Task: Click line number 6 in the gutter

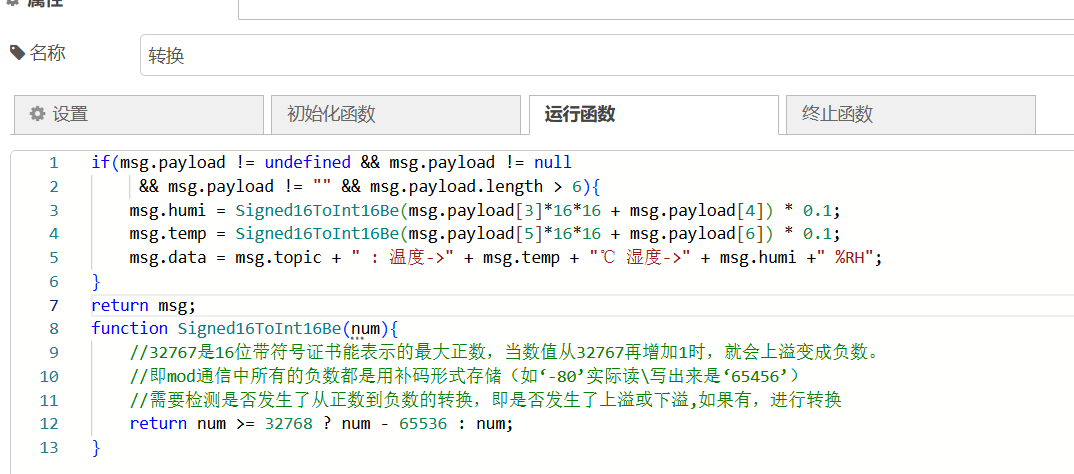Action: [53, 282]
